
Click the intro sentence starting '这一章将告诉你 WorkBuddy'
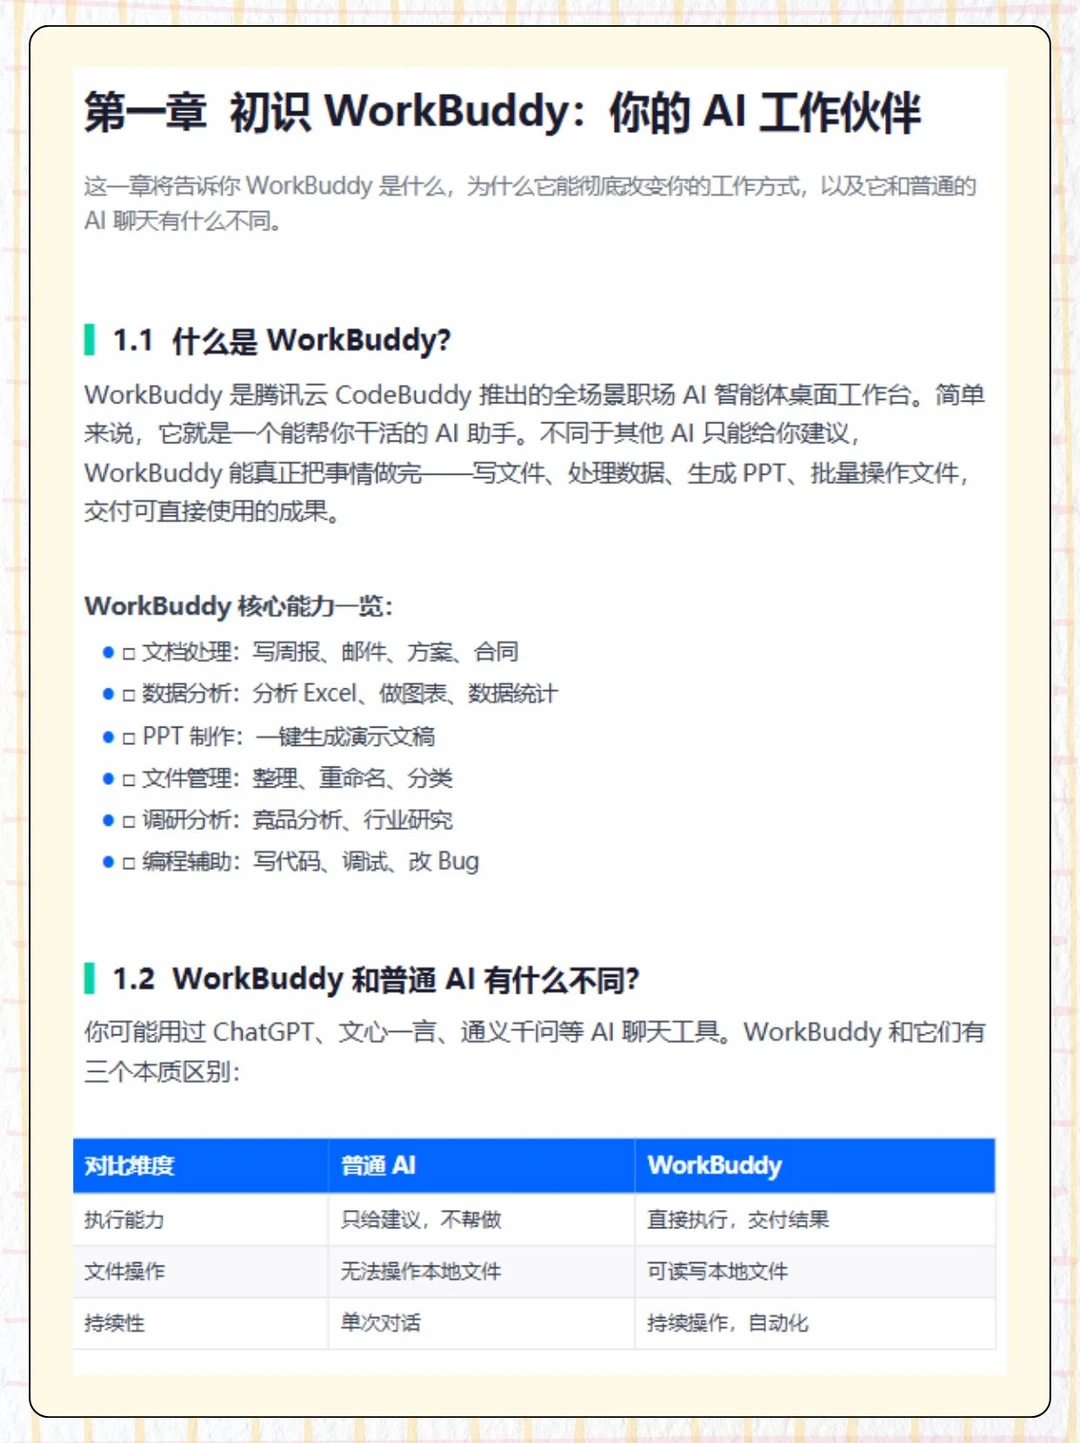530,203
